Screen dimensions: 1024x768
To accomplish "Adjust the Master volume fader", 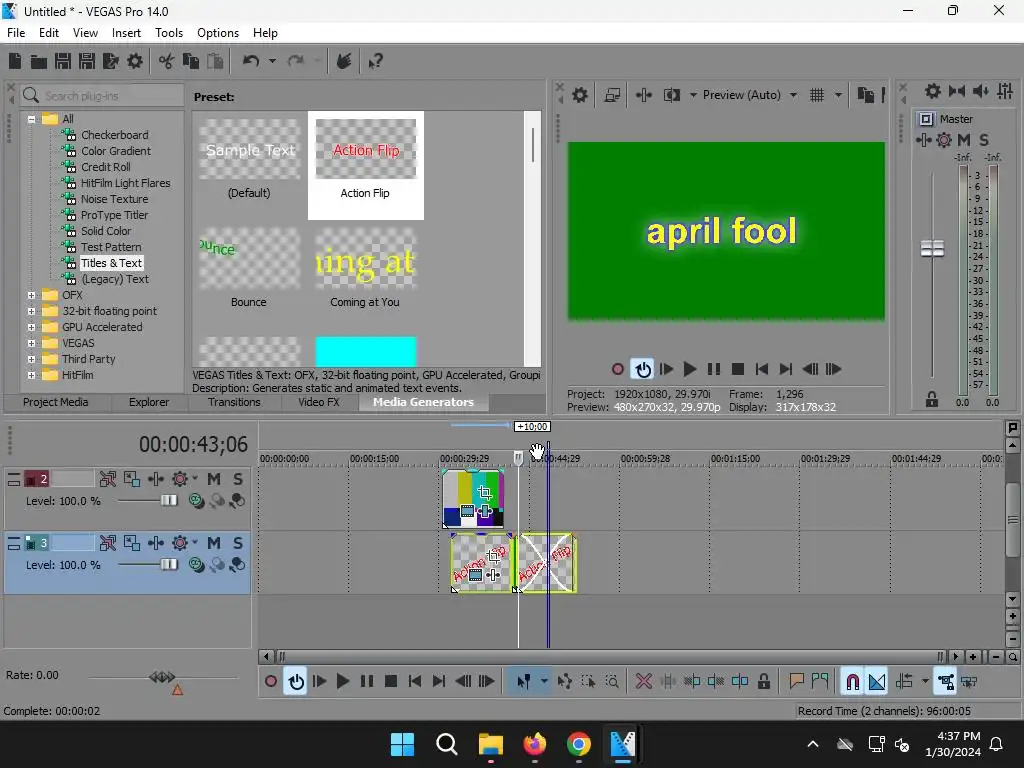I will (932, 249).
